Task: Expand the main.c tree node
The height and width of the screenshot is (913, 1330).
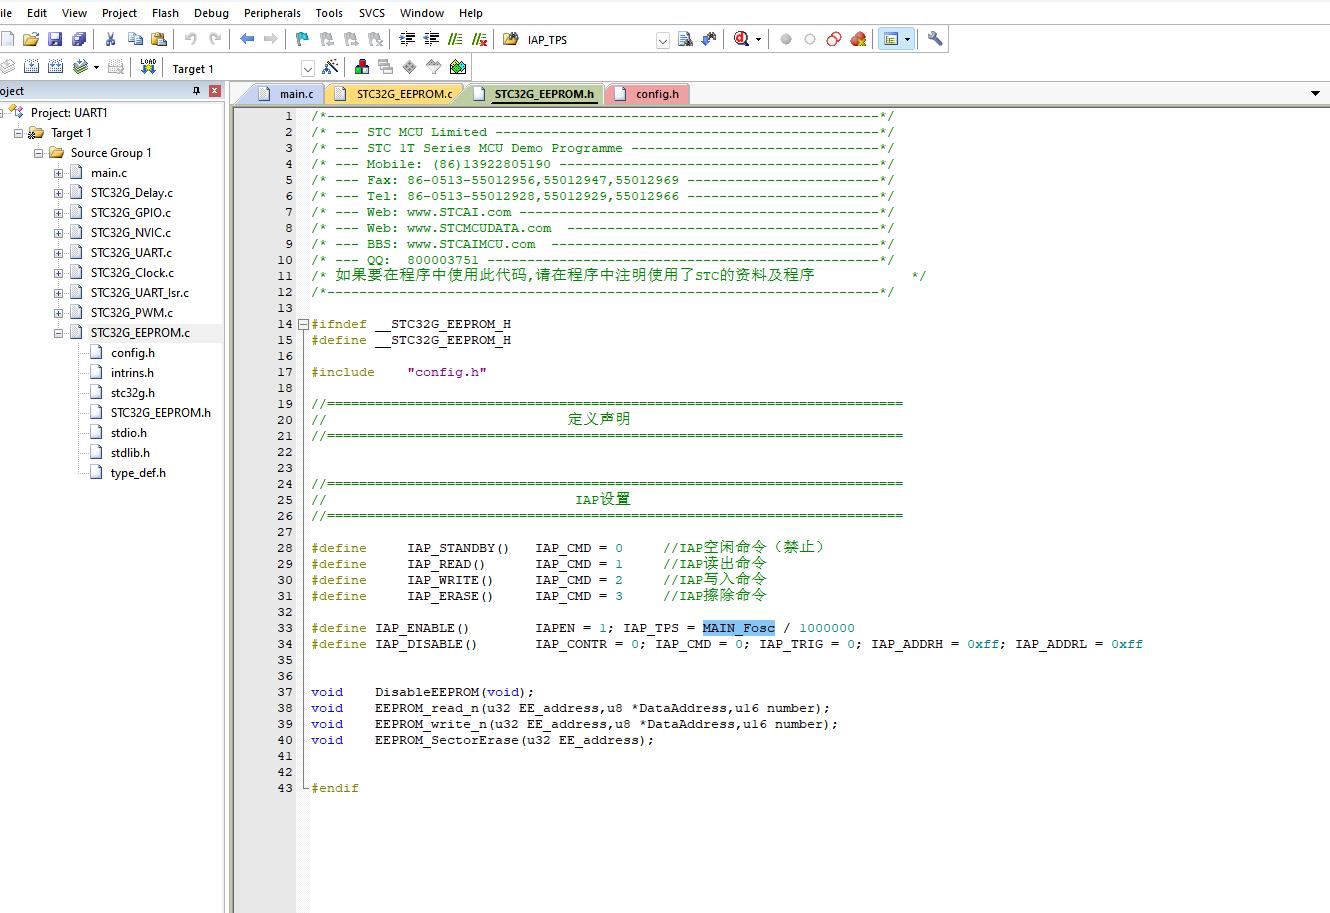Action: [x=58, y=173]
